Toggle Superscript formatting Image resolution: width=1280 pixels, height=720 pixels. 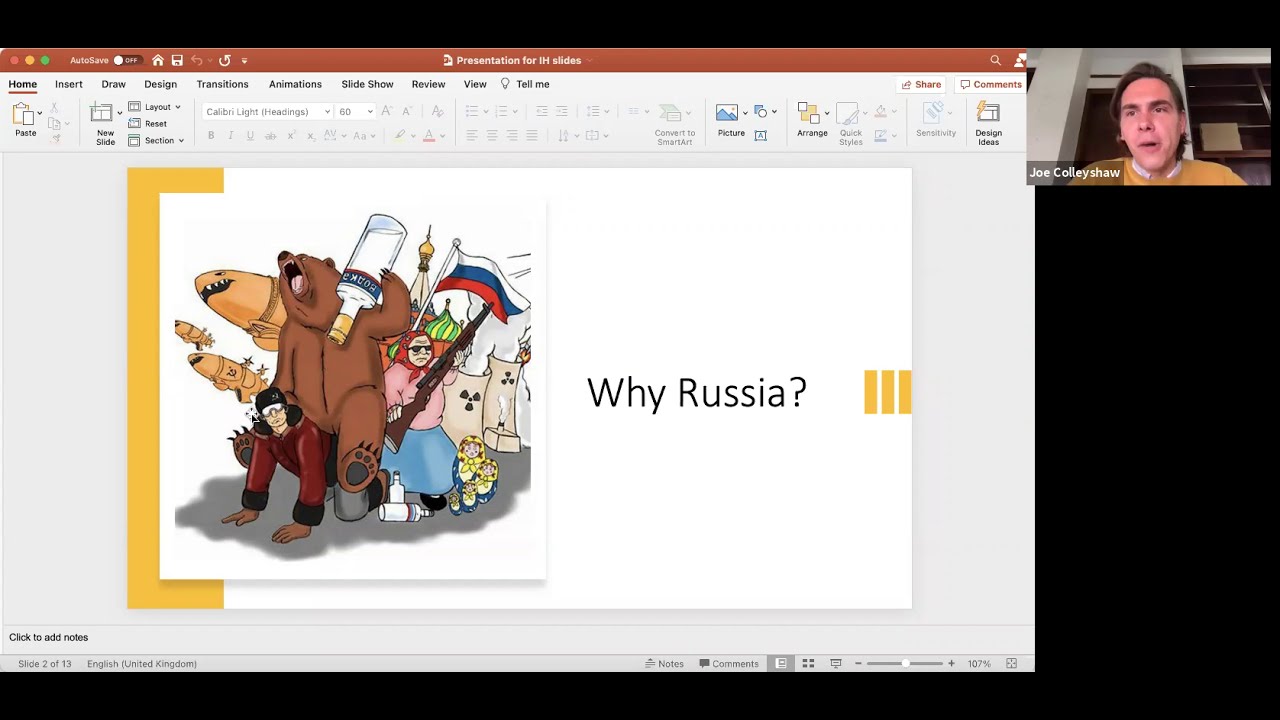pos(290,136)
